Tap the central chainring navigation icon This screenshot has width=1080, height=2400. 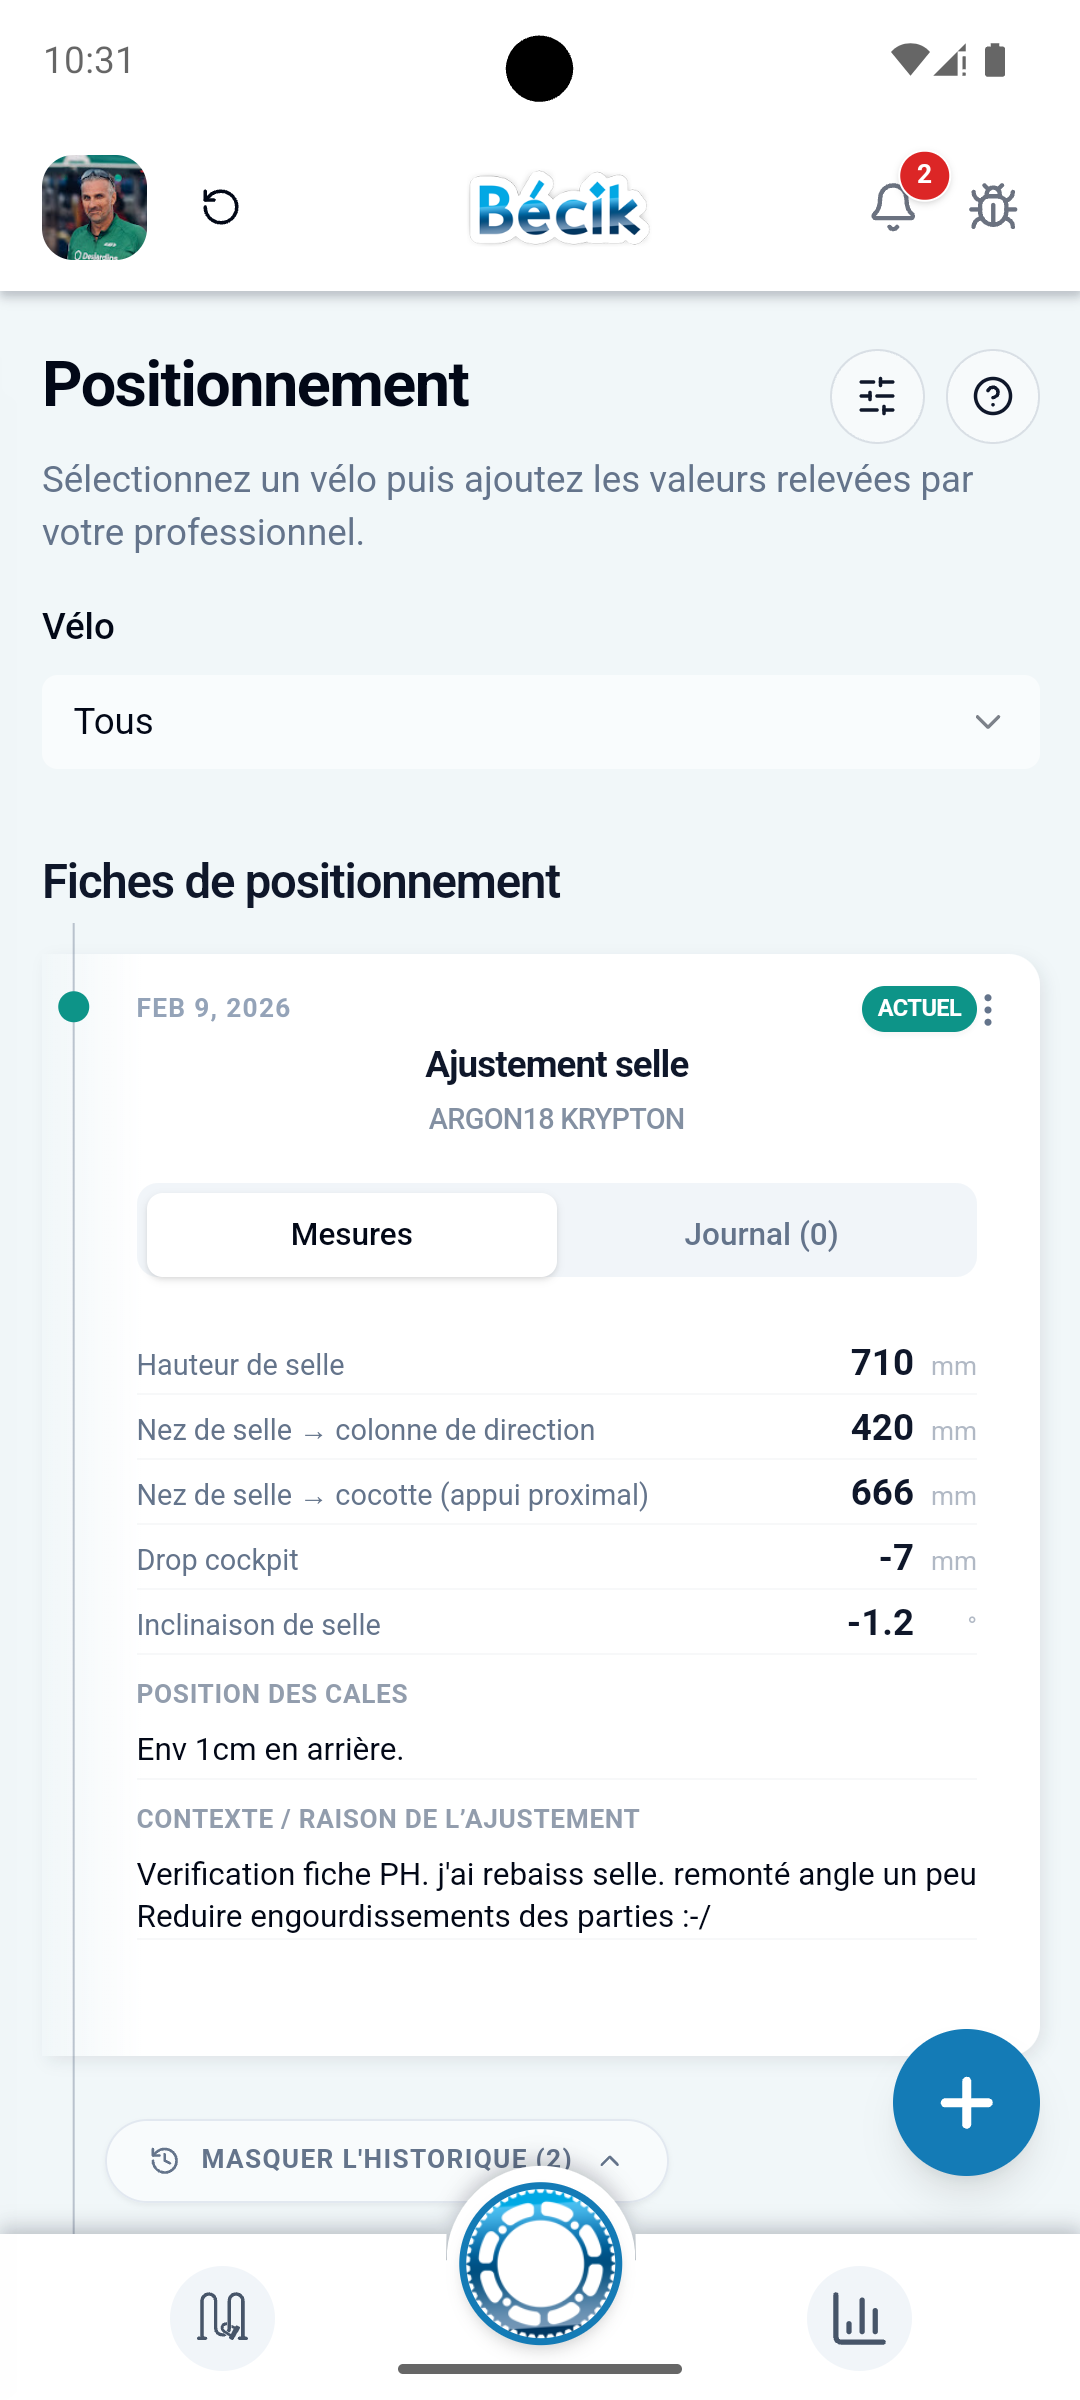coord(540,2262)
